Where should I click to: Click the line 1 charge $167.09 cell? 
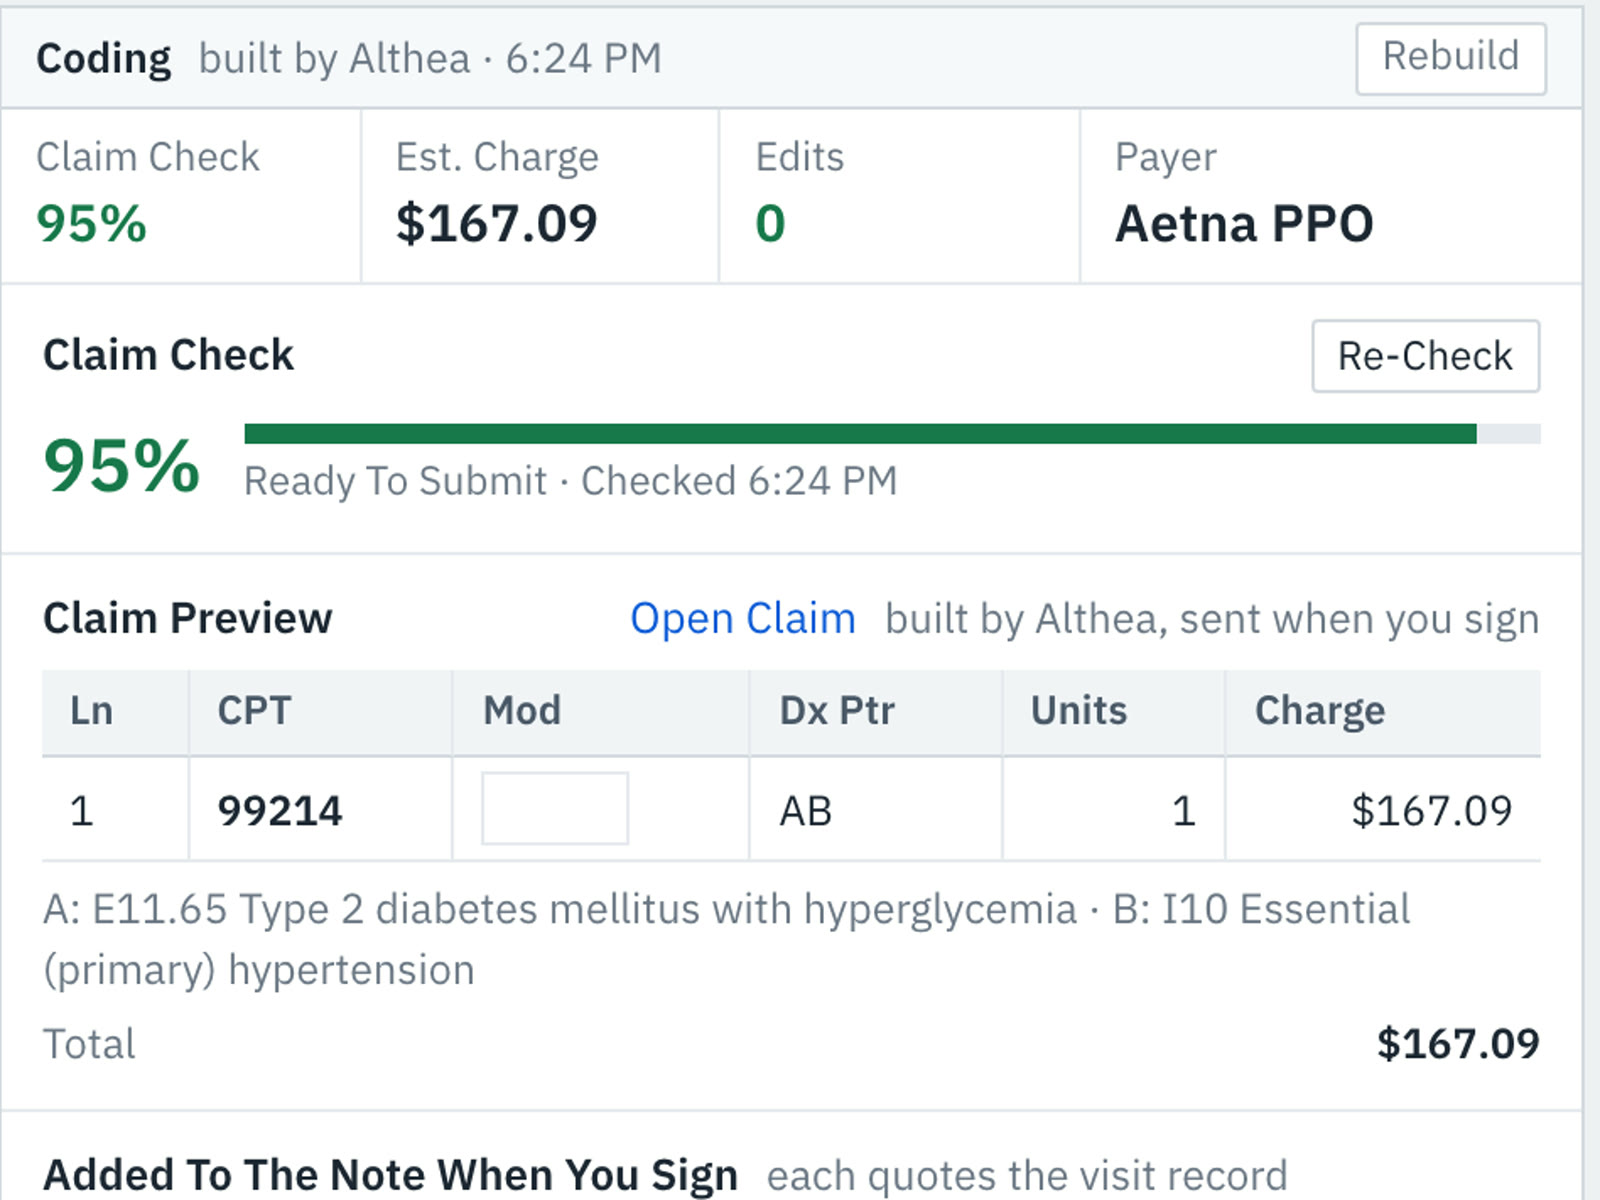pos(1383,809)
